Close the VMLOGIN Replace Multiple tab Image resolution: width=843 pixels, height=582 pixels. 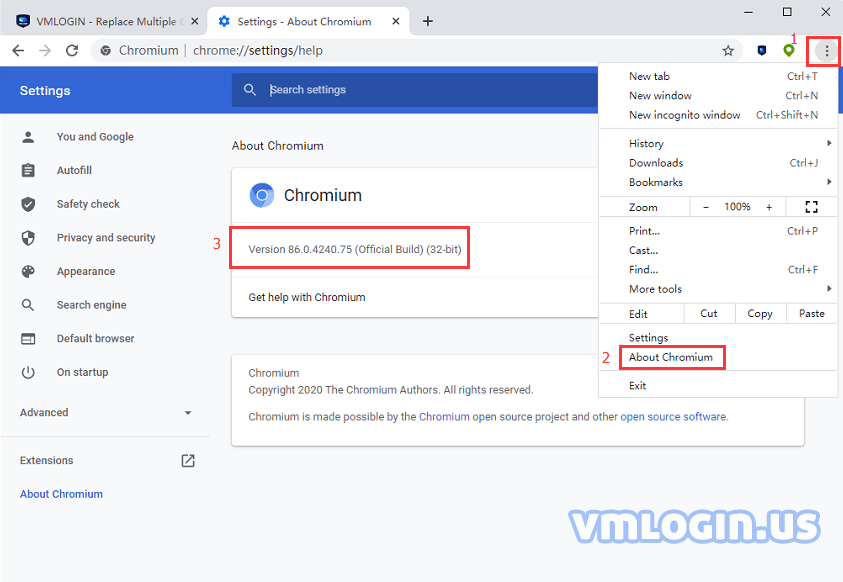(195, 21)
